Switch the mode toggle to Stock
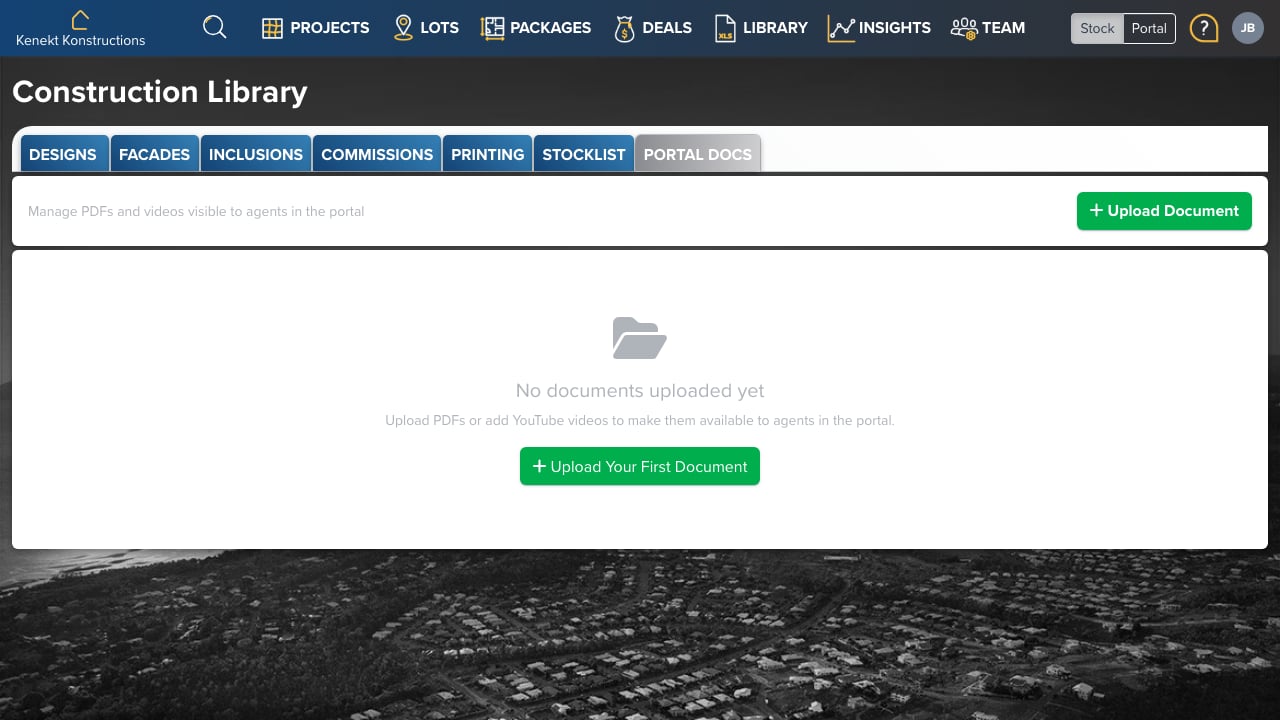This screenshot has width=1280, height=720. (1097, 28)
